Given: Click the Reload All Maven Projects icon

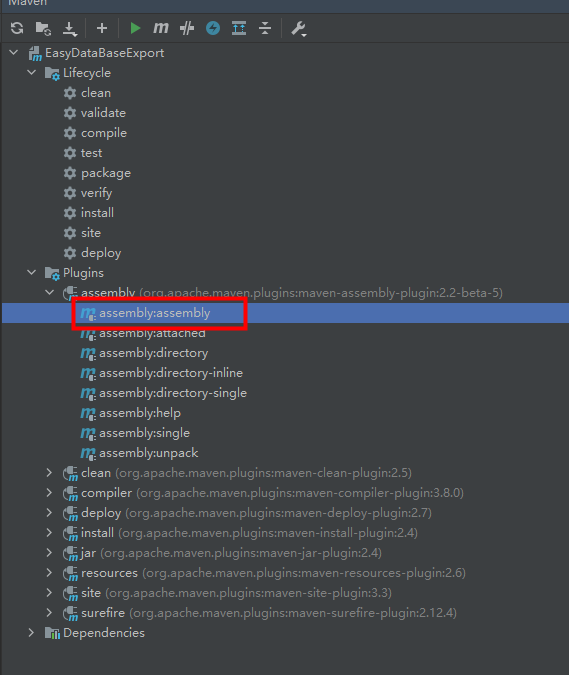Looking at the screenshot, I should click(17, 28).
